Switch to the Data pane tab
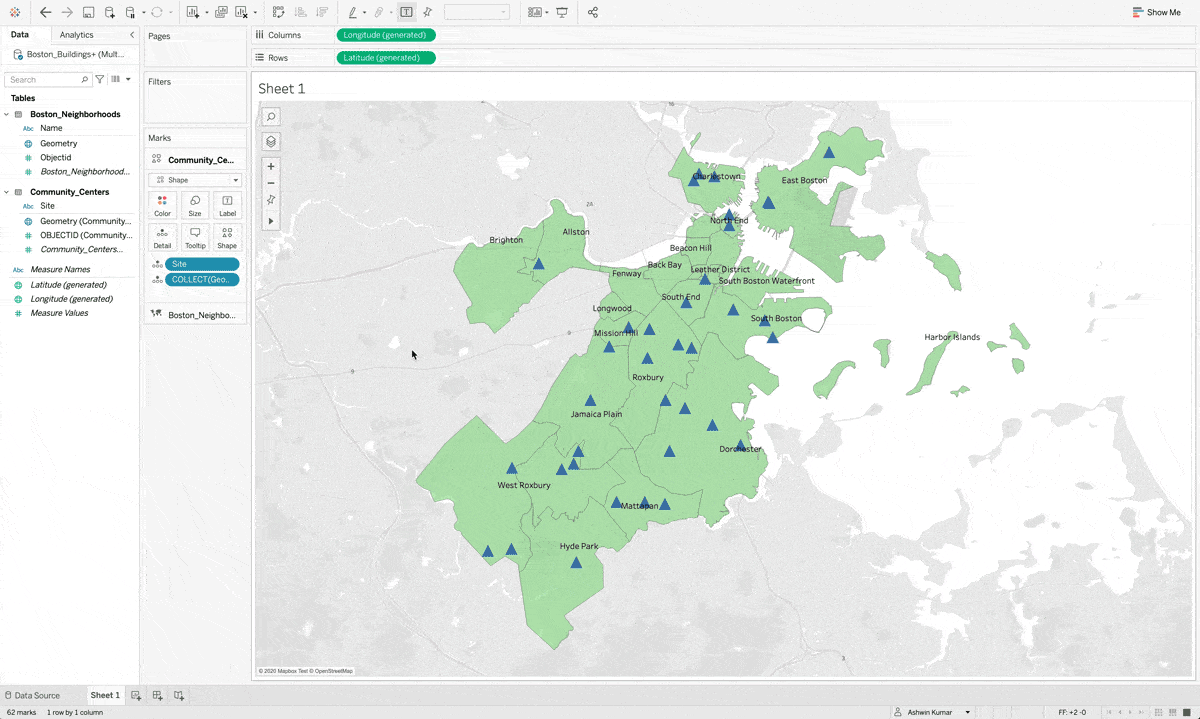The image size is (1200, 719). click(x=20, y=35)
